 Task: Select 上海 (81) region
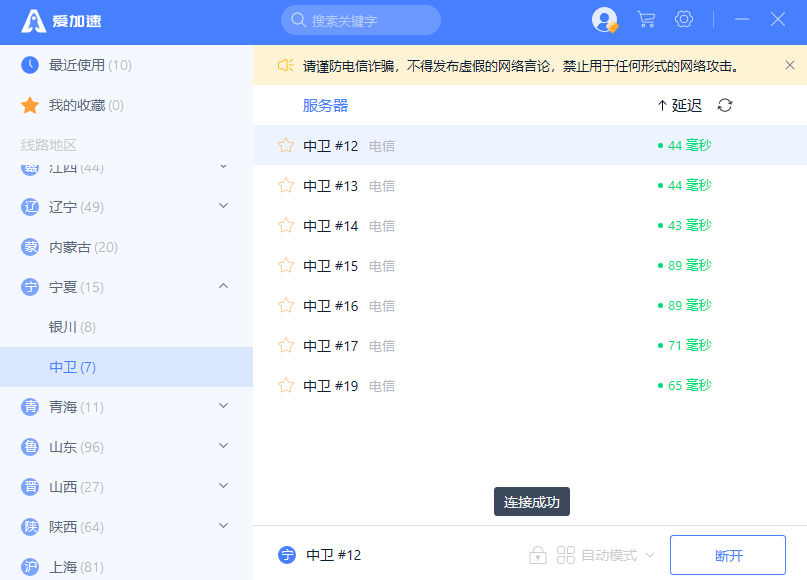(126, 567)
